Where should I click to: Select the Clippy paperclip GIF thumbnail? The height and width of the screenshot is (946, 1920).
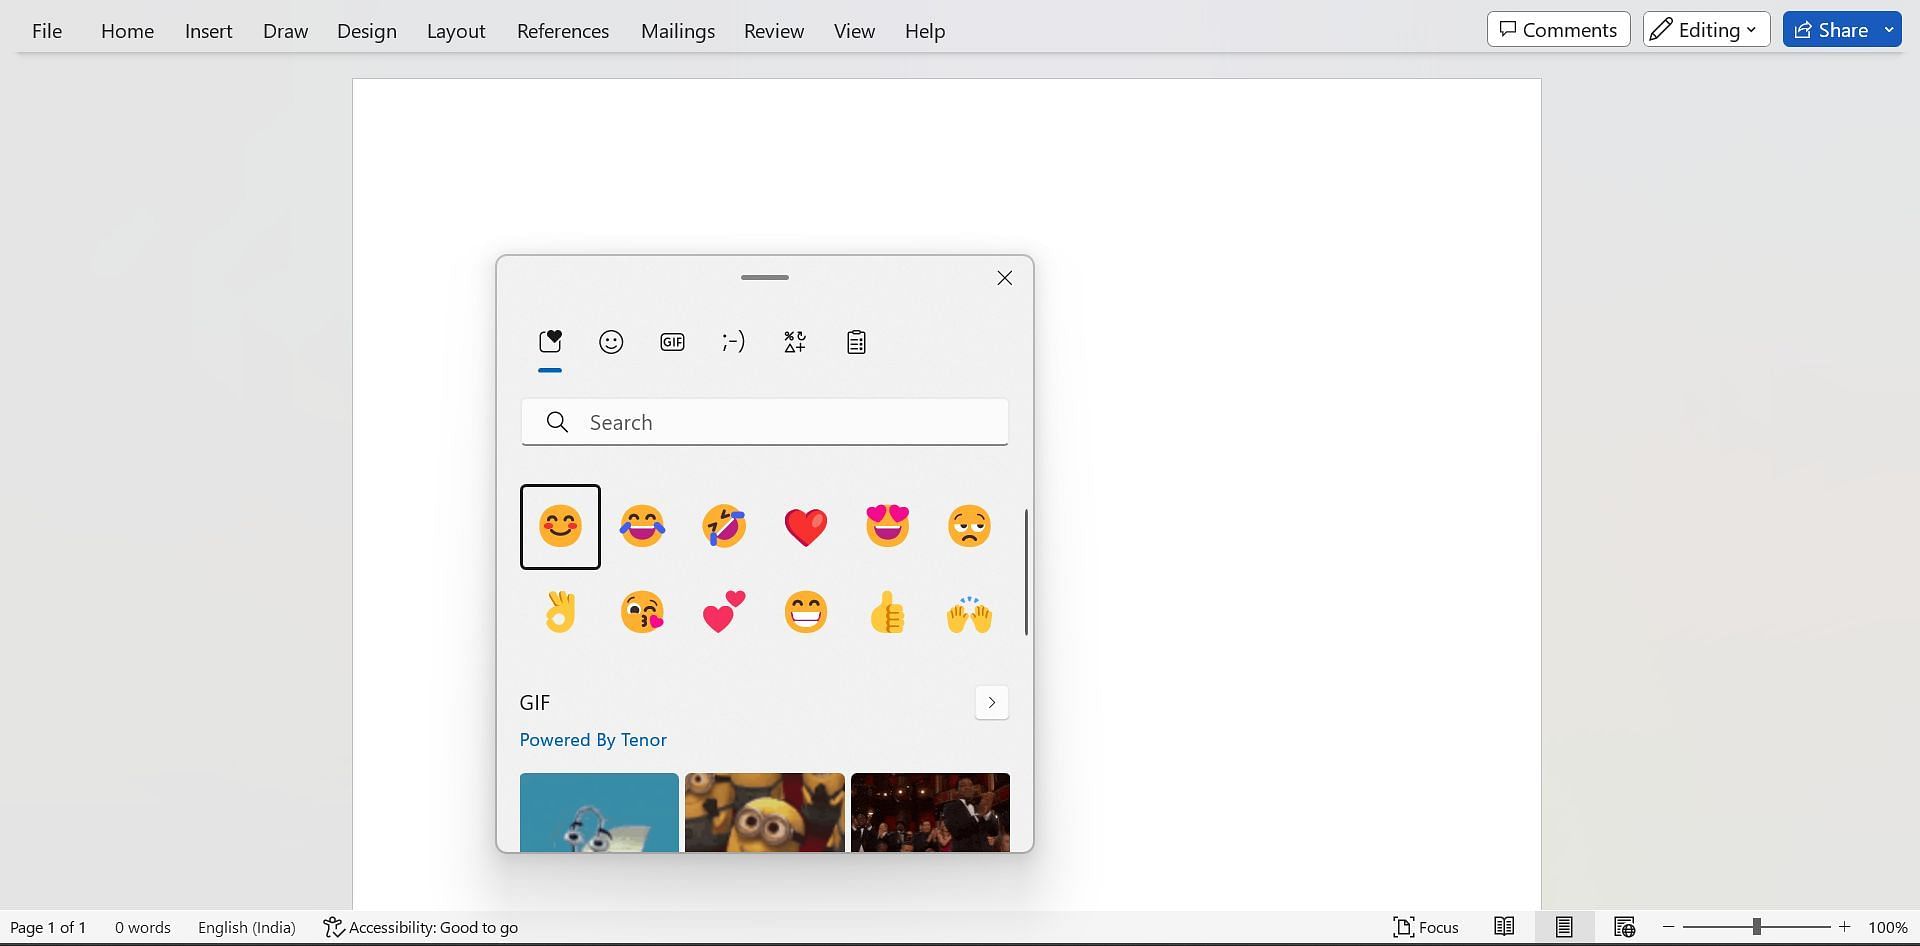pyautogui.click(x=599, y=812)
